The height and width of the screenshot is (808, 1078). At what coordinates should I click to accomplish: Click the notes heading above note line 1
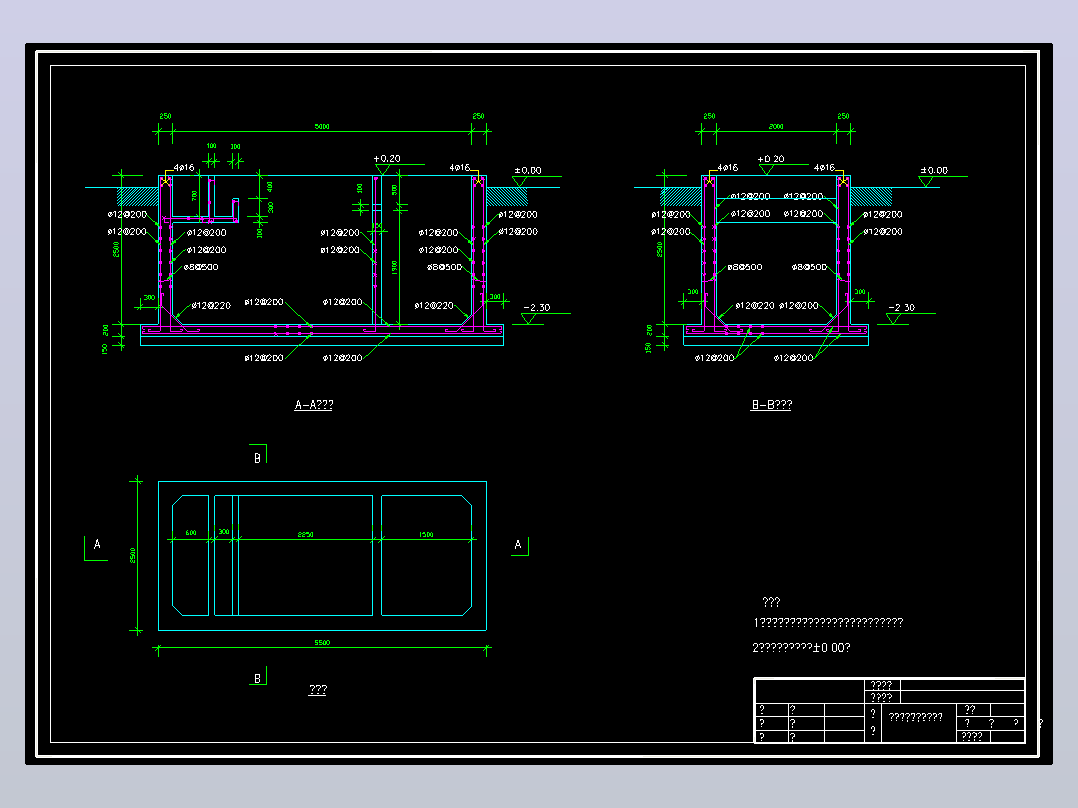coord(771,602)
